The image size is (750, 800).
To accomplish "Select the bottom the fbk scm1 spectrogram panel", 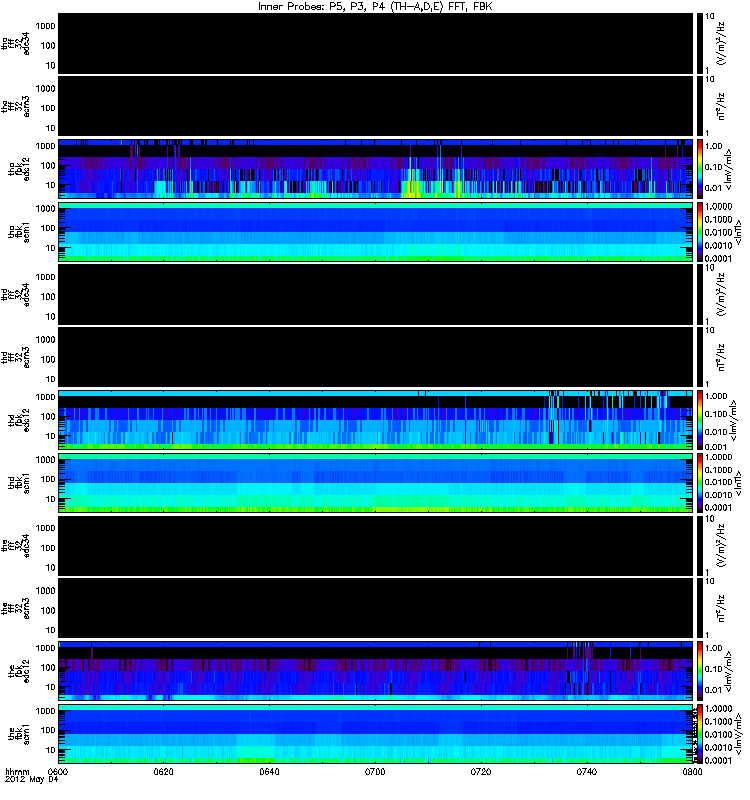I will point(376,734).
